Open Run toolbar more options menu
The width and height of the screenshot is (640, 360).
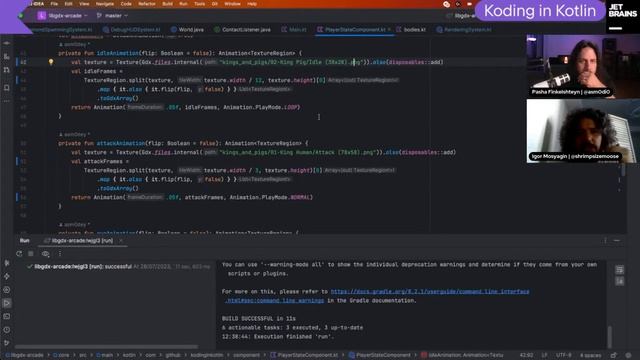point(60,253)
